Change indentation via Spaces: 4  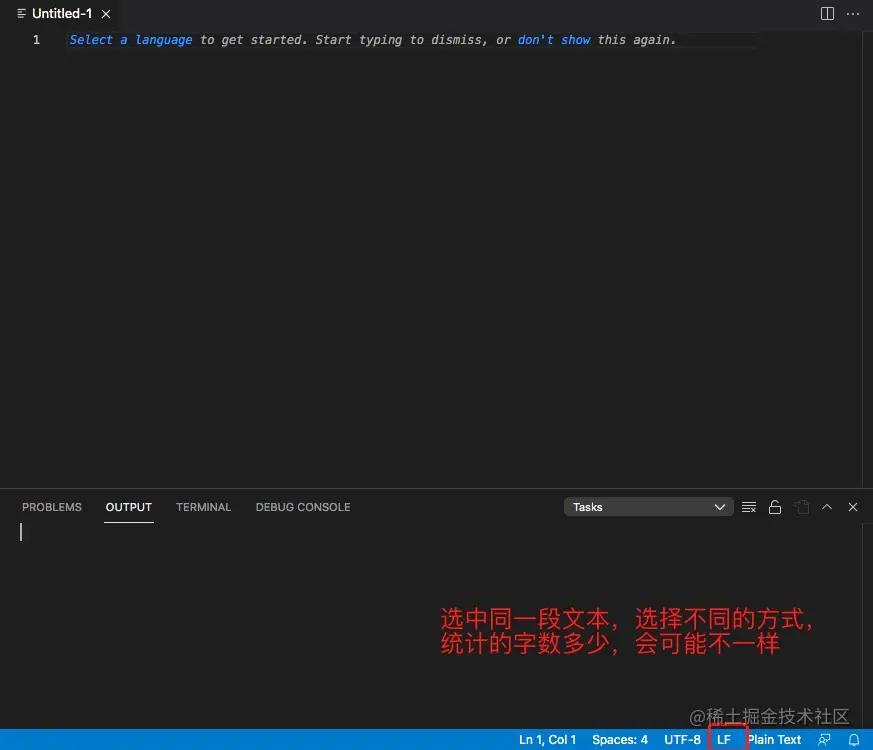[620, 739]
